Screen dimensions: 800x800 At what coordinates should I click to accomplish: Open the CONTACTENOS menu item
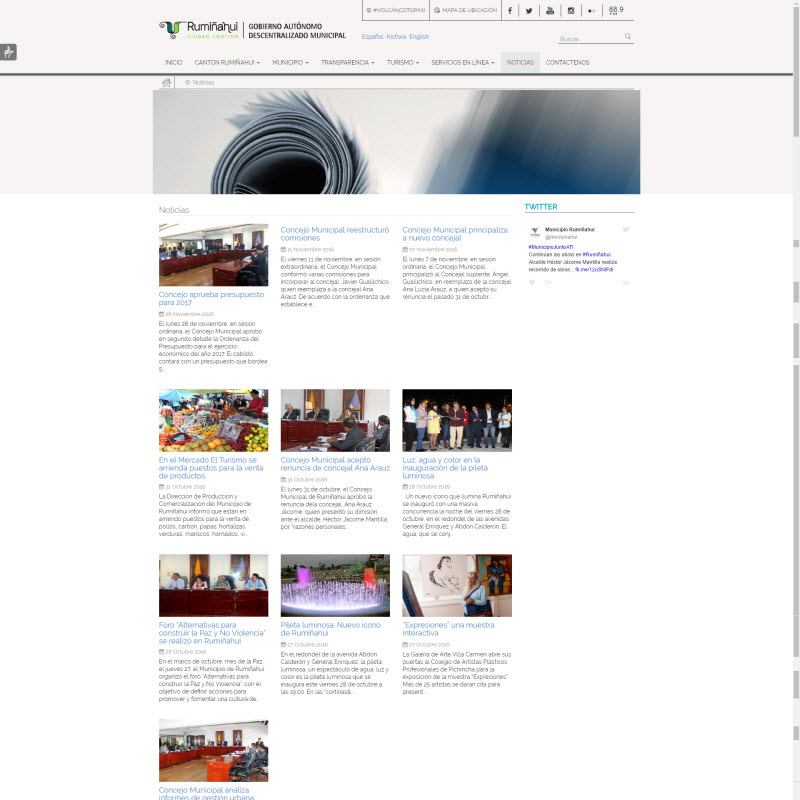pos(567,62)
